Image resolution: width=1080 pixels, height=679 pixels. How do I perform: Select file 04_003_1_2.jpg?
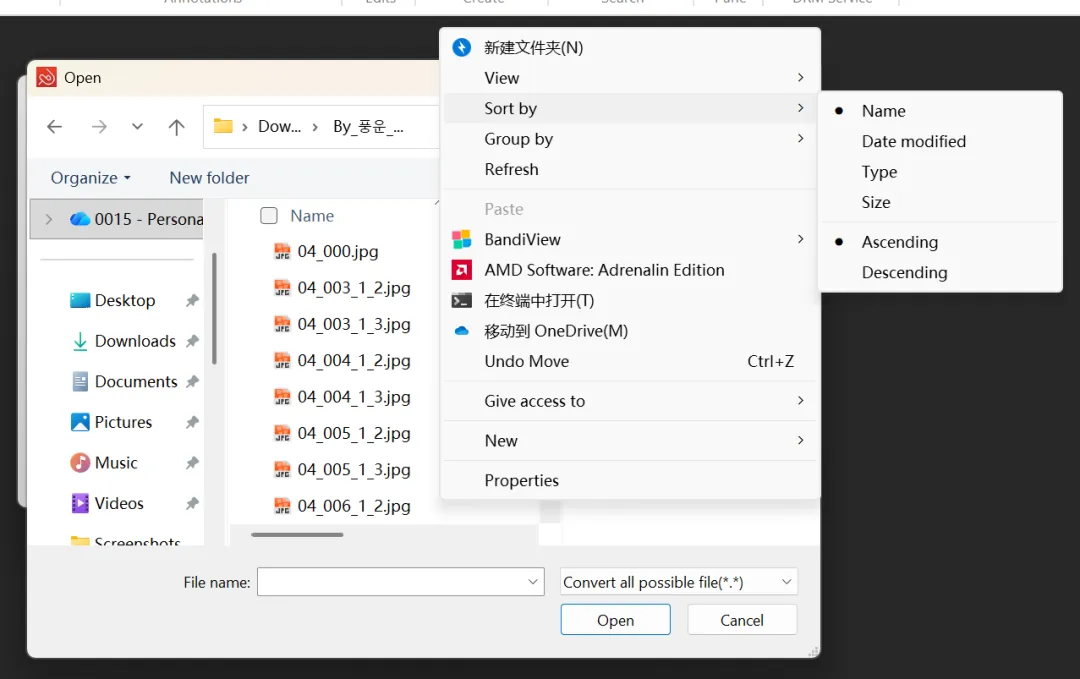point(342,288)
